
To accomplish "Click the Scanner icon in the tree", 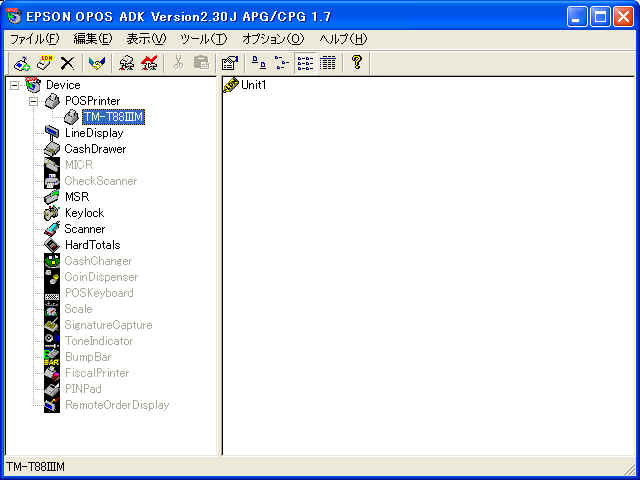I will coord(52,229).
